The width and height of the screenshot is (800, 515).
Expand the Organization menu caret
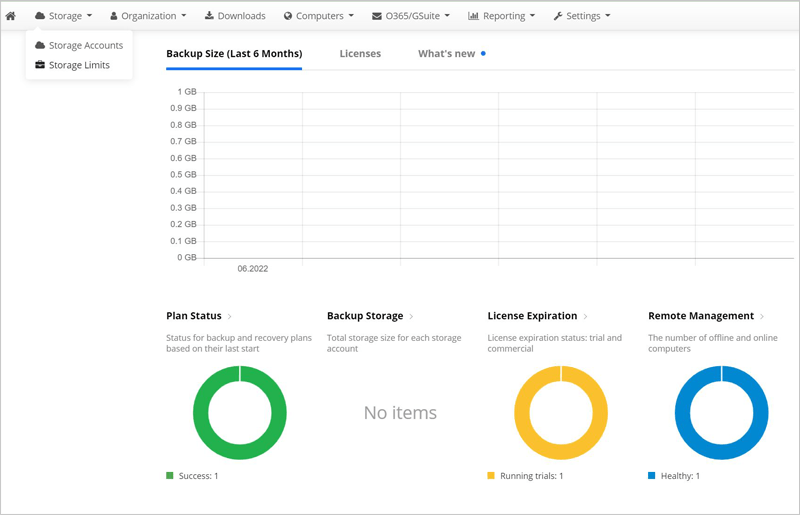pyautogui.click(x=184, y=16)
